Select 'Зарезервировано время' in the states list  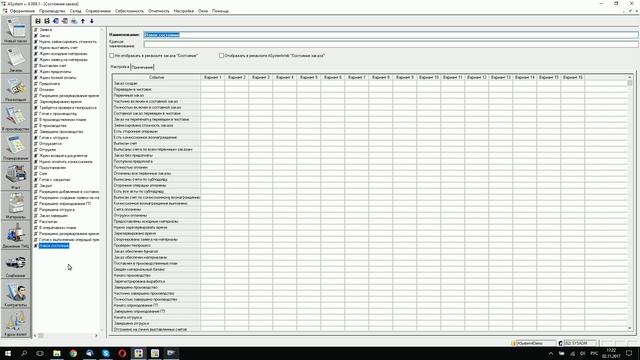(x=60, y=102)
